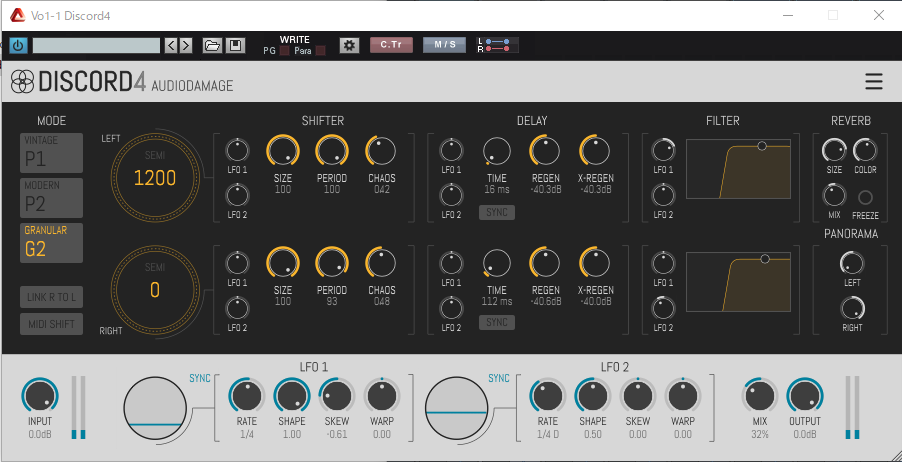Click panorama RIGHT knob
This screenshot has width=902, height=462.
click(x=852, y=308)
